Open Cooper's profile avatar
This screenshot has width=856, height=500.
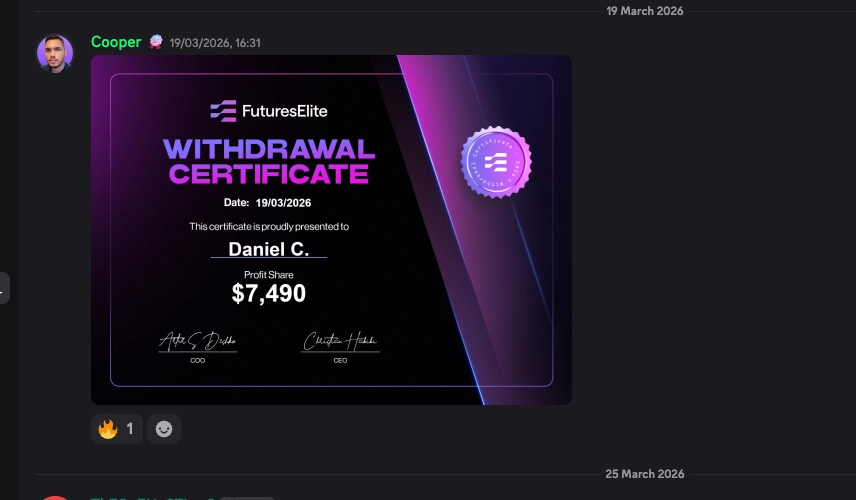pyautogui.click(x=55, y=53)
